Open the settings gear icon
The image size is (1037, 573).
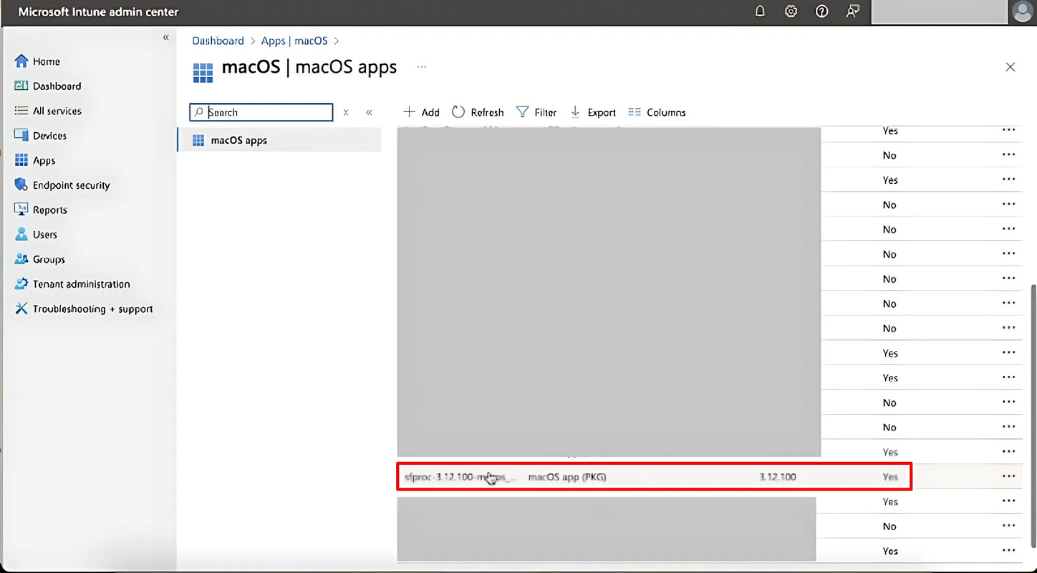pos(791,11)
